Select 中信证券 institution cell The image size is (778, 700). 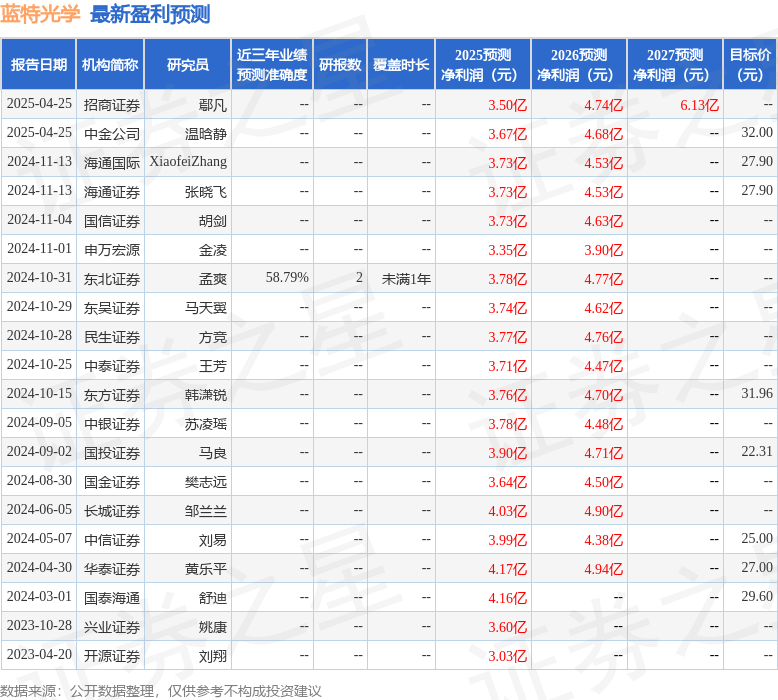pyautogui.click(x=112, y=540)
